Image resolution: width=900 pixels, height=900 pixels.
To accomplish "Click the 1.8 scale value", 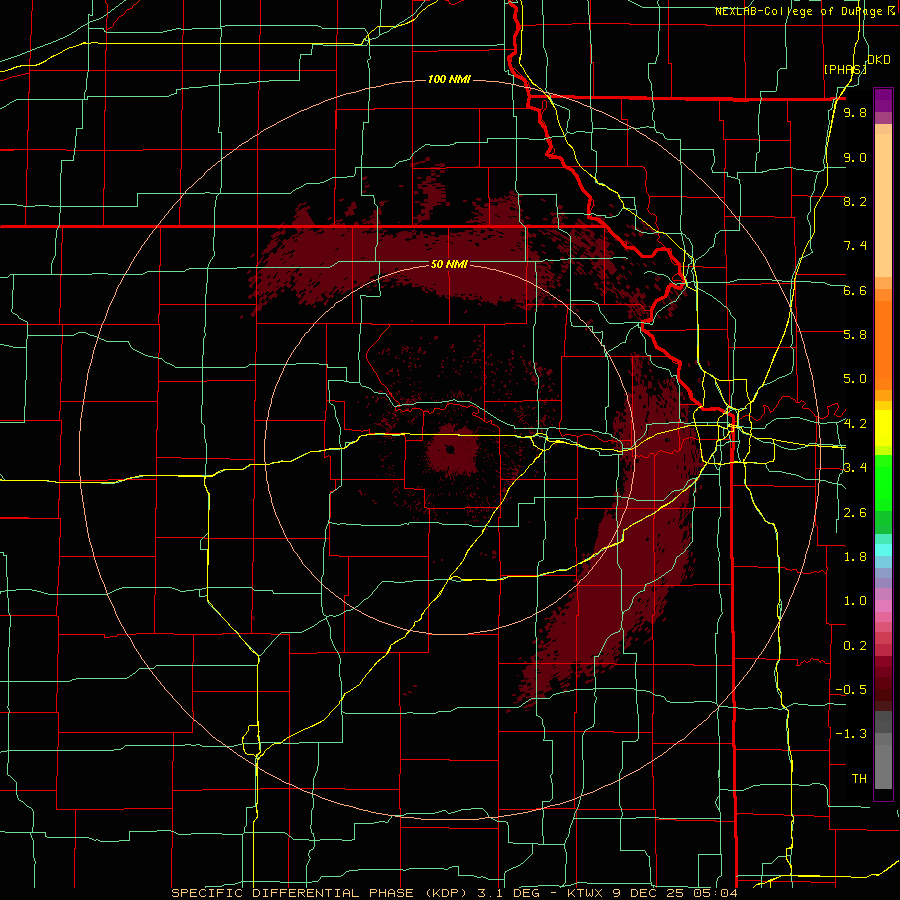I will pyautogui.click(x=855, y=557).
